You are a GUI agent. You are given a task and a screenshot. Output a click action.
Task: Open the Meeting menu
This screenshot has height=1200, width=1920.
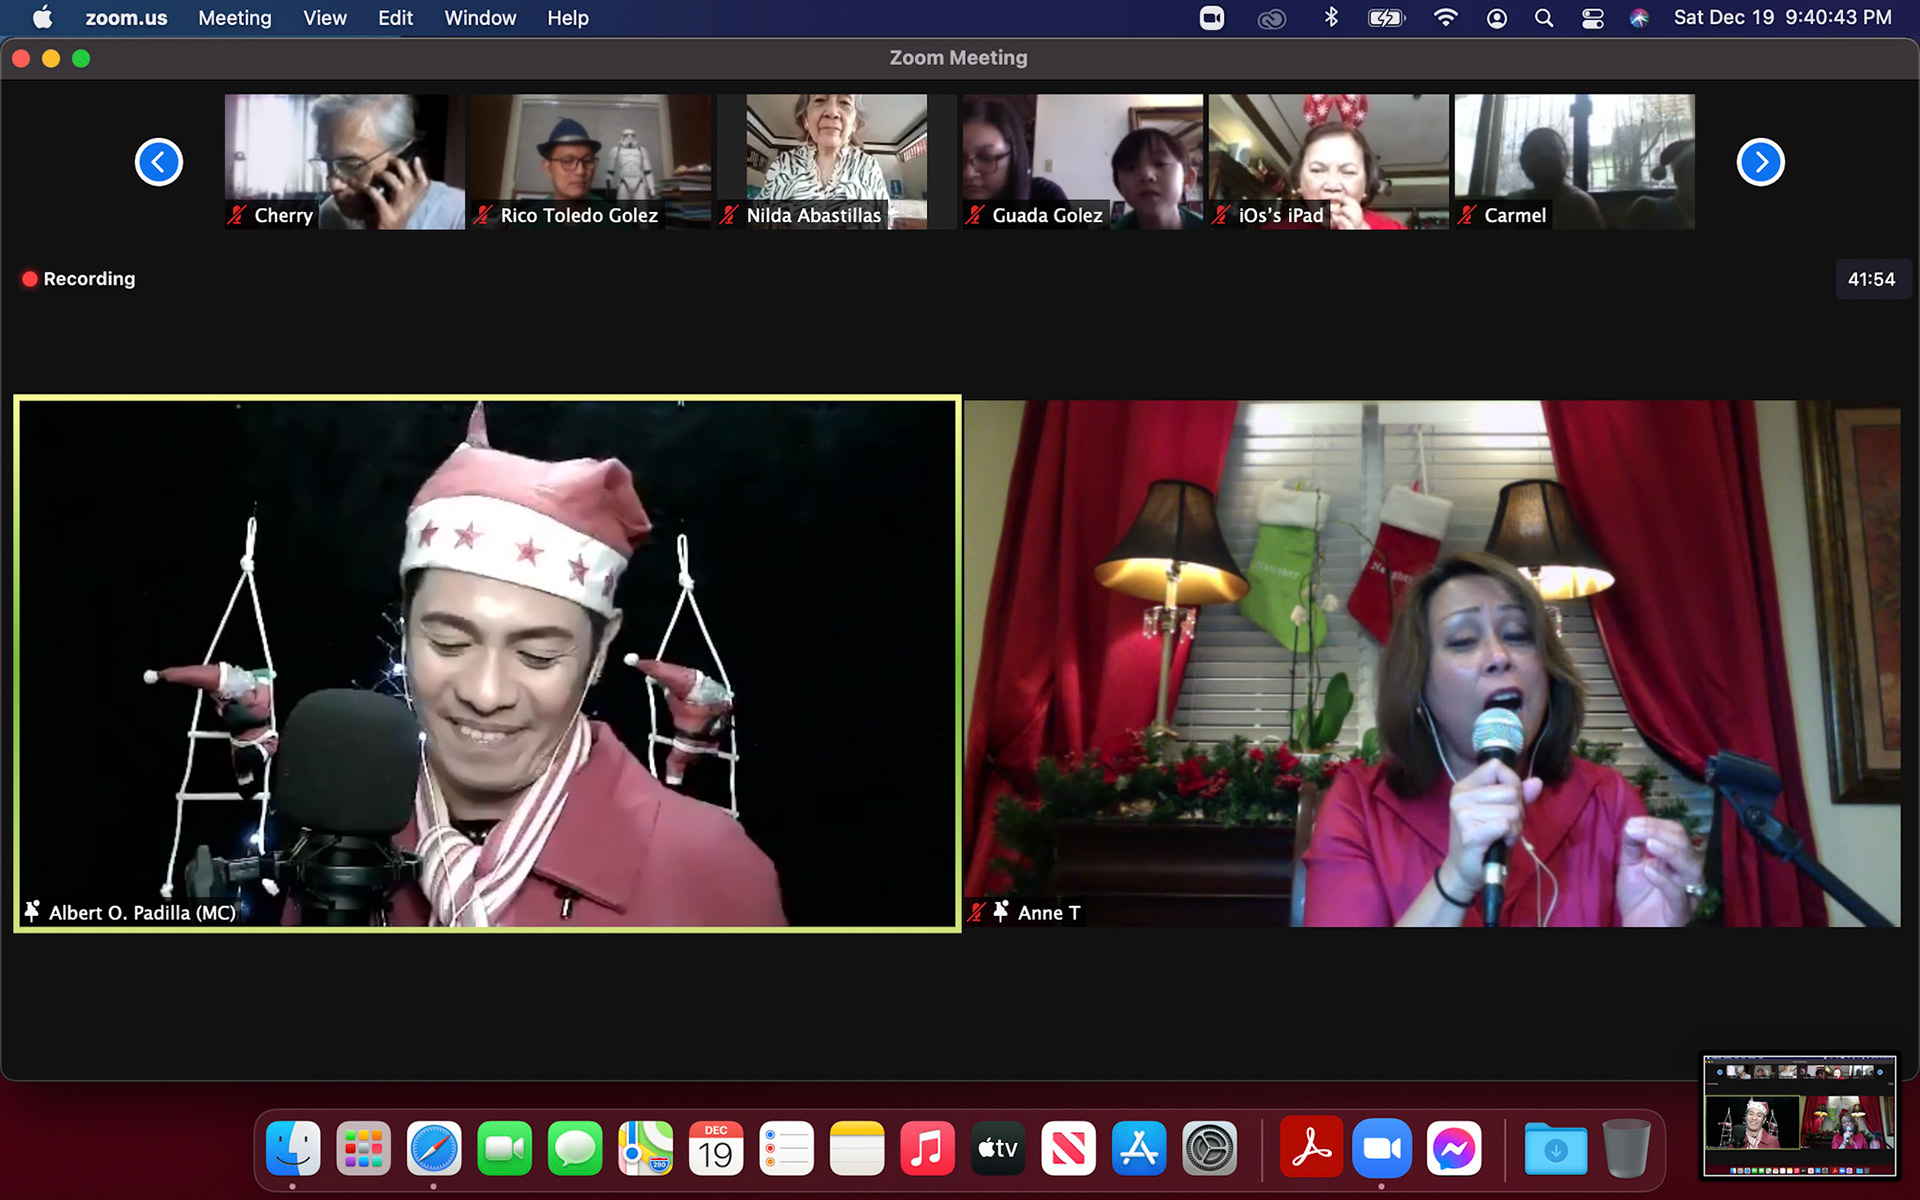[234, 18]
